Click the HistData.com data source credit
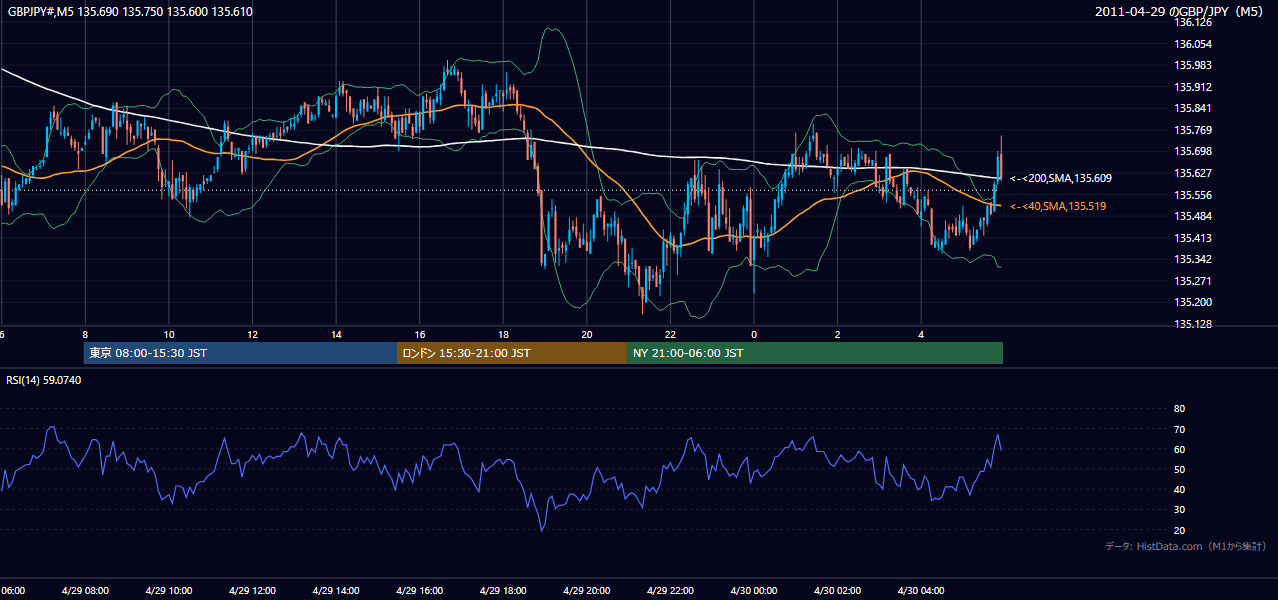This screenshot has width=1278, height=600. click(x=1186, y=546)
